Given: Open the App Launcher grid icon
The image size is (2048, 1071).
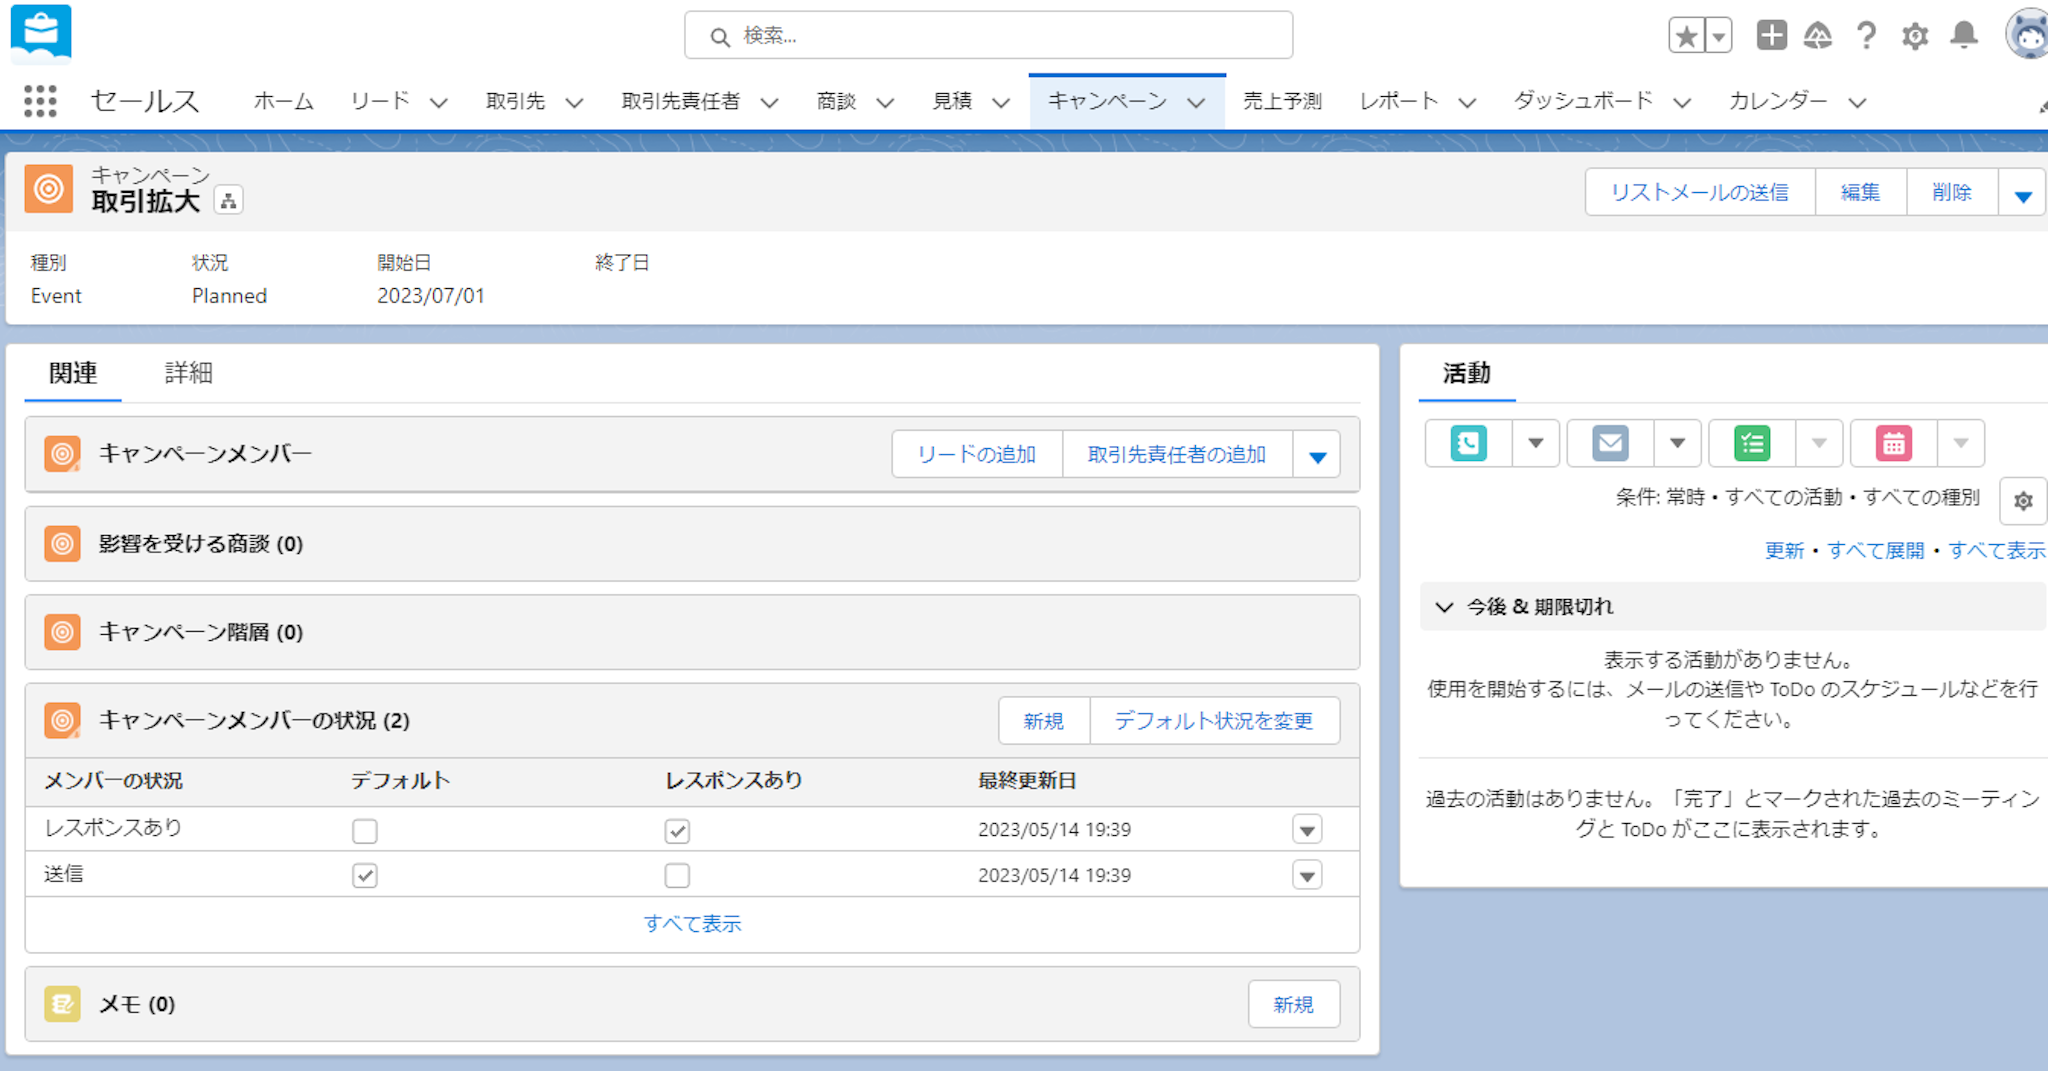Looking at the screenshot, I should coord(40,101).
